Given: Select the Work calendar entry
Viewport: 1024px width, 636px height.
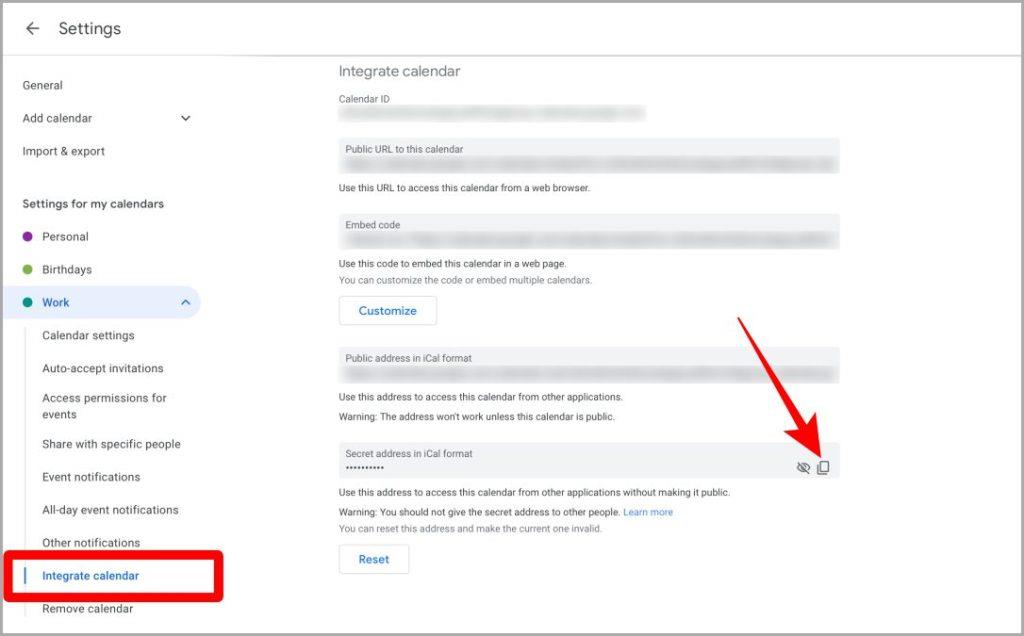Looking at the screenshot, I should (101, 302).
